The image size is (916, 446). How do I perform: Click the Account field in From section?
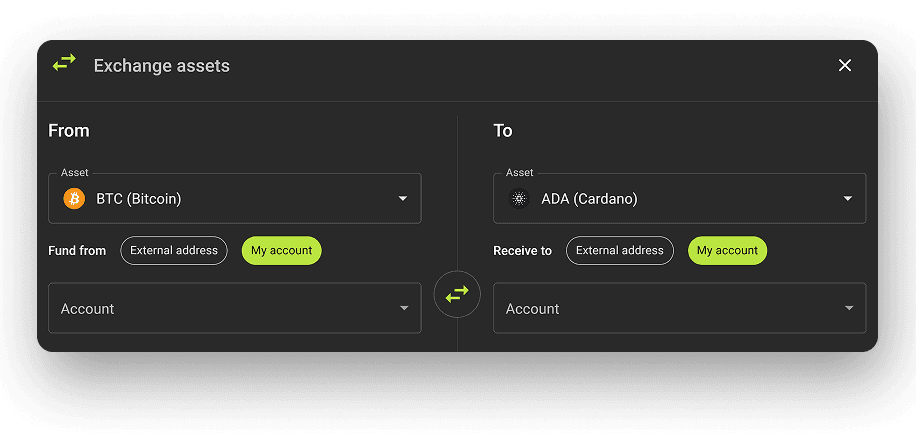coord(220,308)
